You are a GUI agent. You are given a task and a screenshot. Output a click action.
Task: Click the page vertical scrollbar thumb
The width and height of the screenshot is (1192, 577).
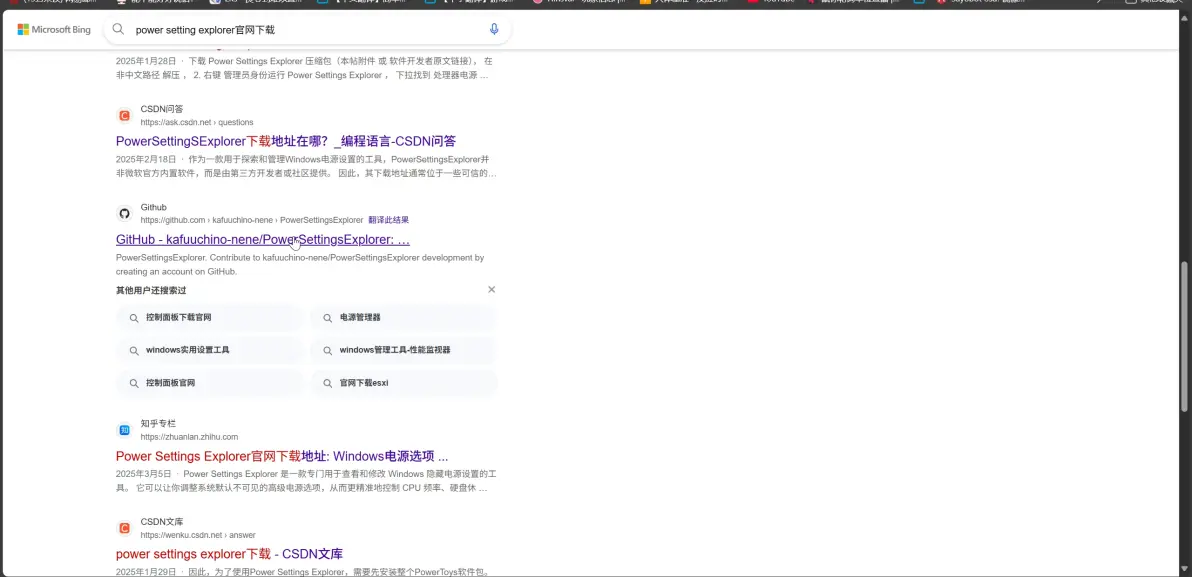(1184, 337)
